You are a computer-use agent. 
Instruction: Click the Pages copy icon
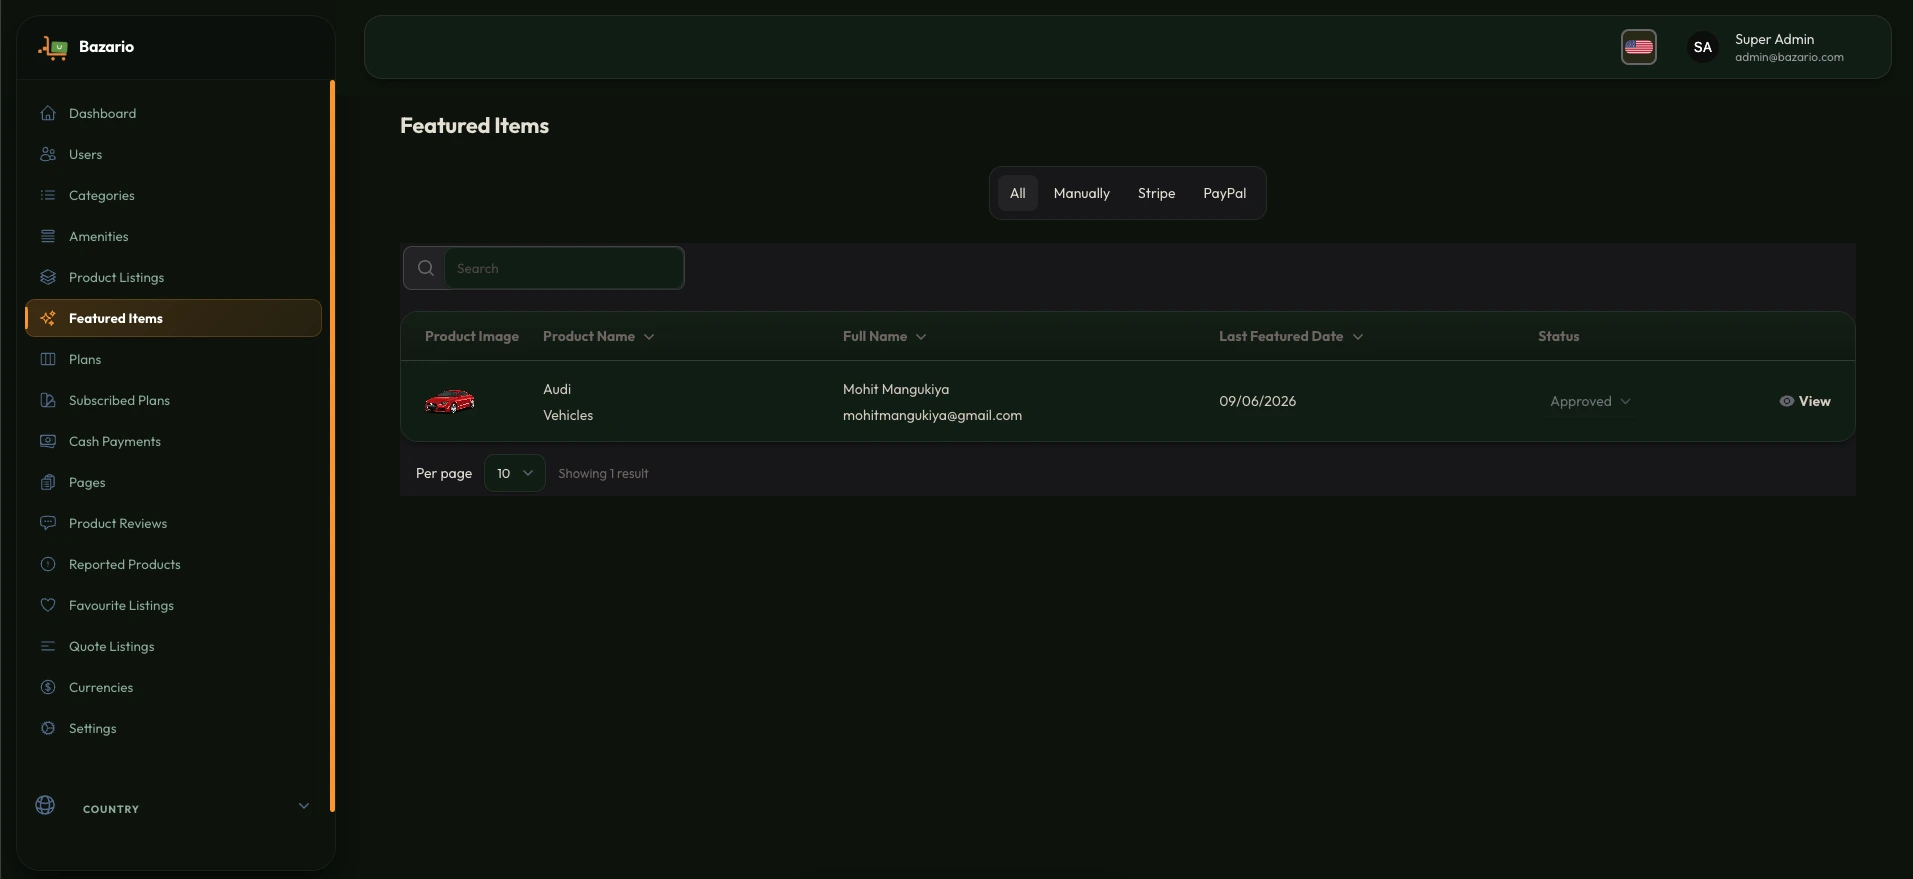click(x=48, y=482)
